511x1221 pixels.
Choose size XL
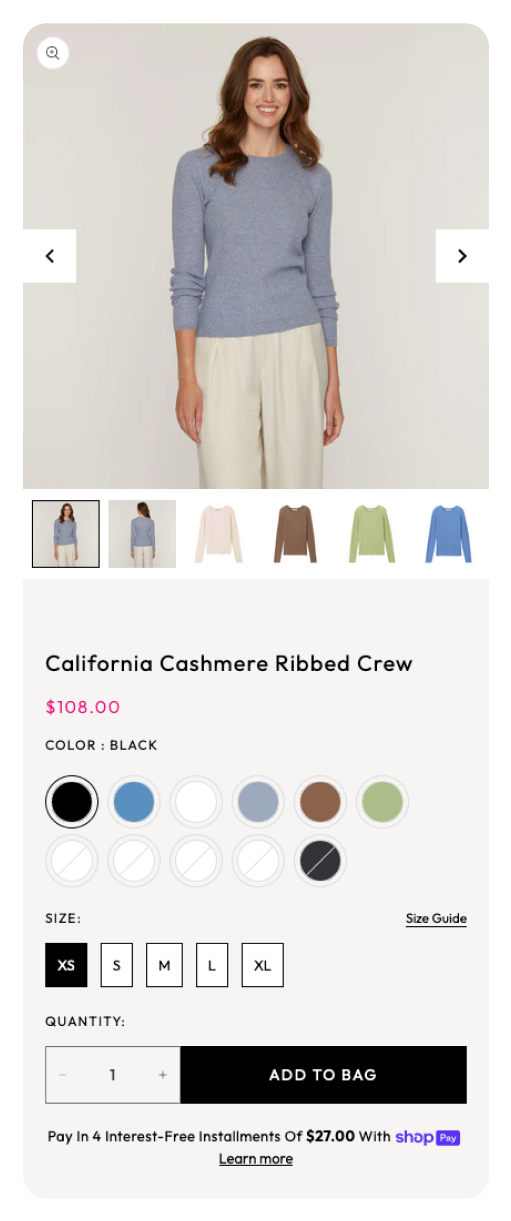click(x=263, y=965)
